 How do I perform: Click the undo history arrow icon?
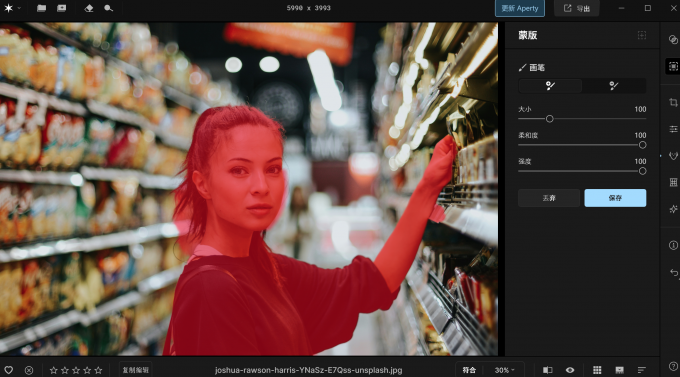pyautogui.click(x=673, y=272)
